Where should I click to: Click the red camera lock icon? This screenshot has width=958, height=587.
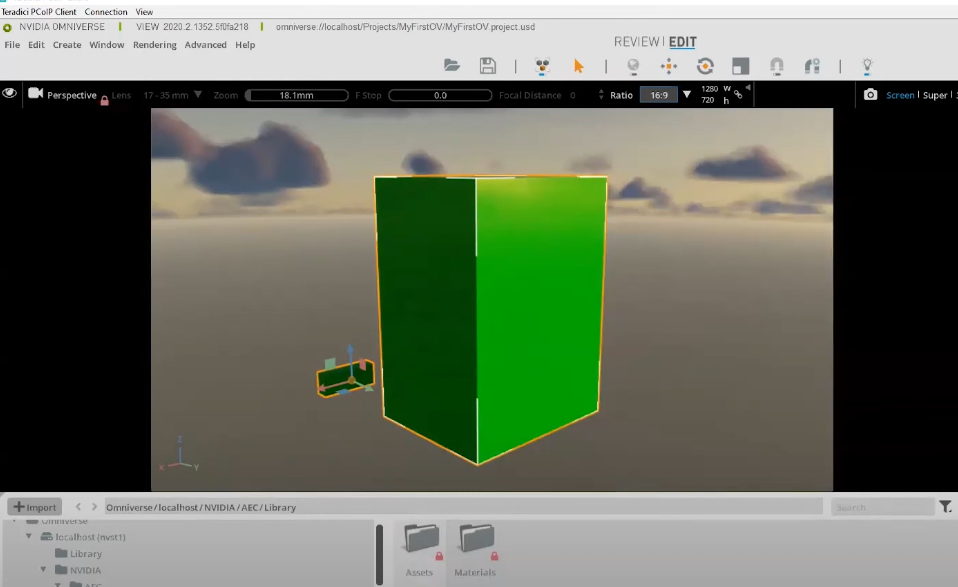click(104, 101)
